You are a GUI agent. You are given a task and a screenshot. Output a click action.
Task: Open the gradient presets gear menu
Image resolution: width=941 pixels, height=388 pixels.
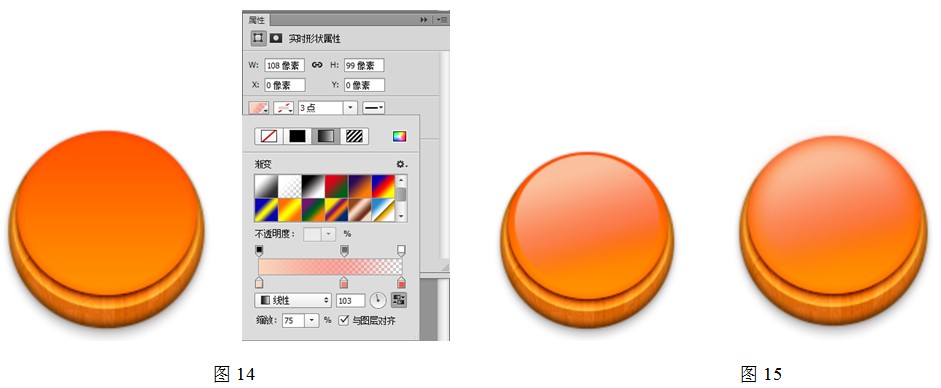pyautogui.click(x=401, y=164)
